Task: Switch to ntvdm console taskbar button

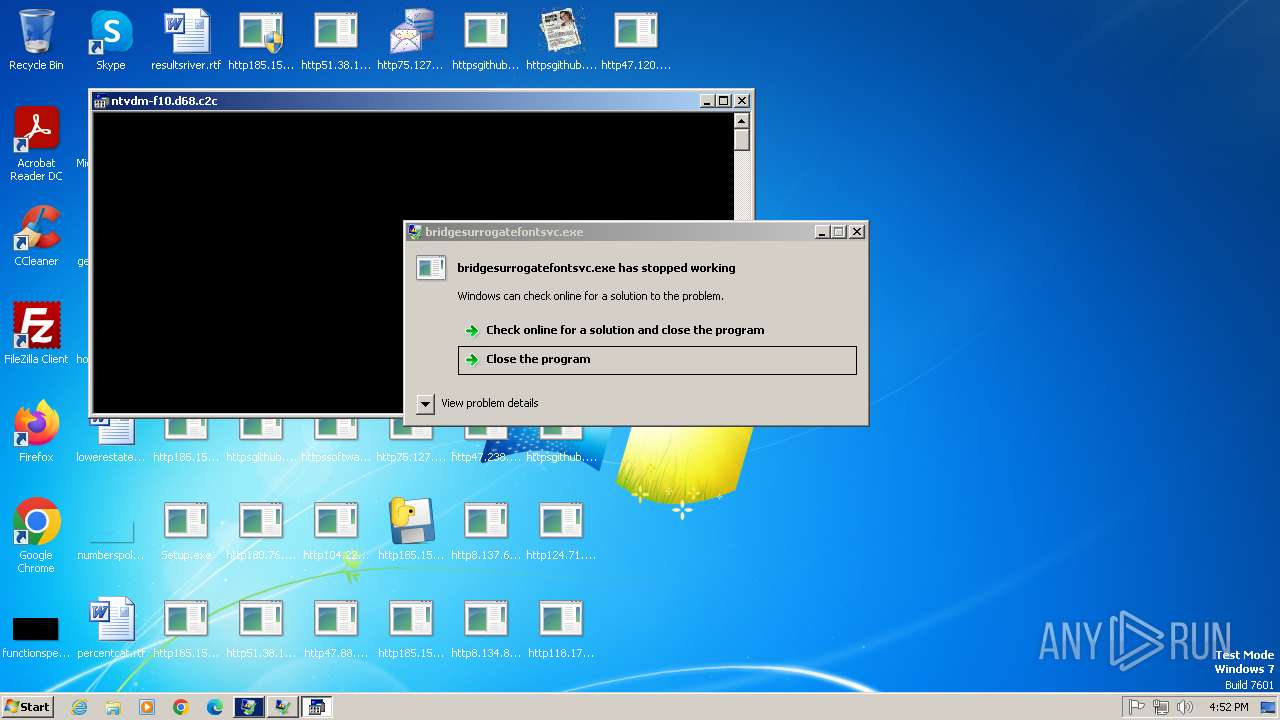Action: 317,707
